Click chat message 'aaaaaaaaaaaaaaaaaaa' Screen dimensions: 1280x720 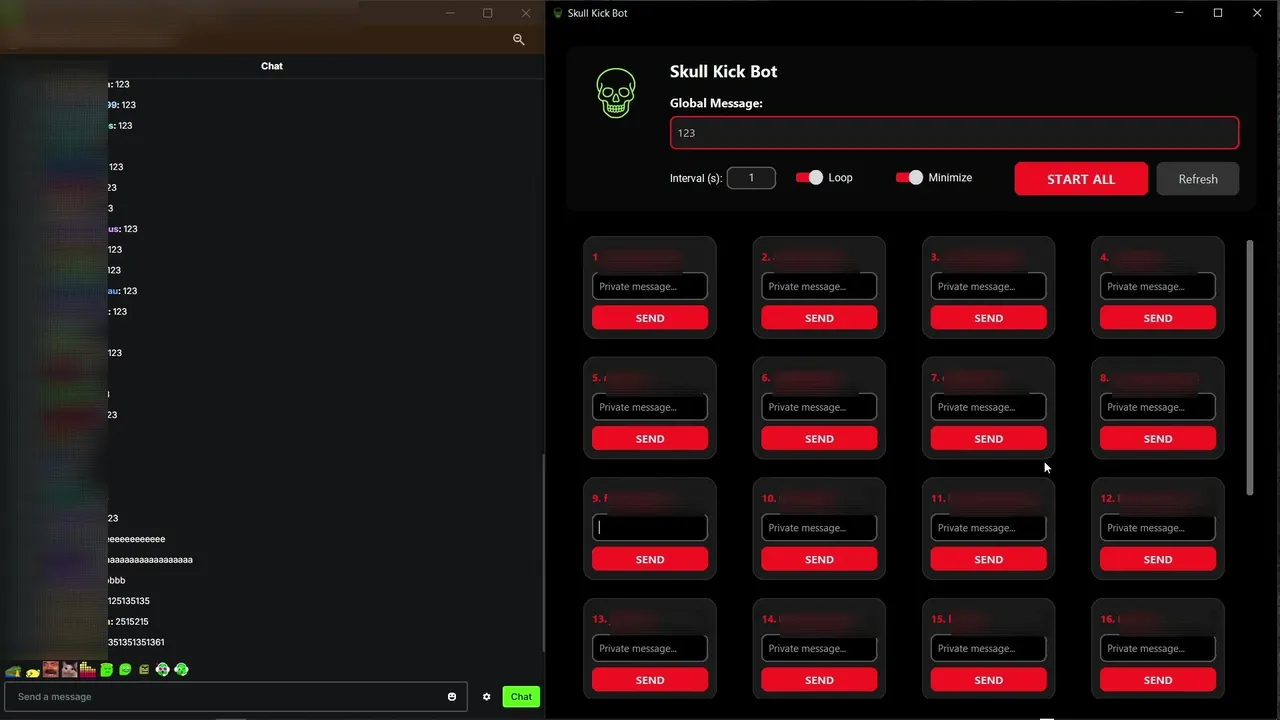[150, 560]
